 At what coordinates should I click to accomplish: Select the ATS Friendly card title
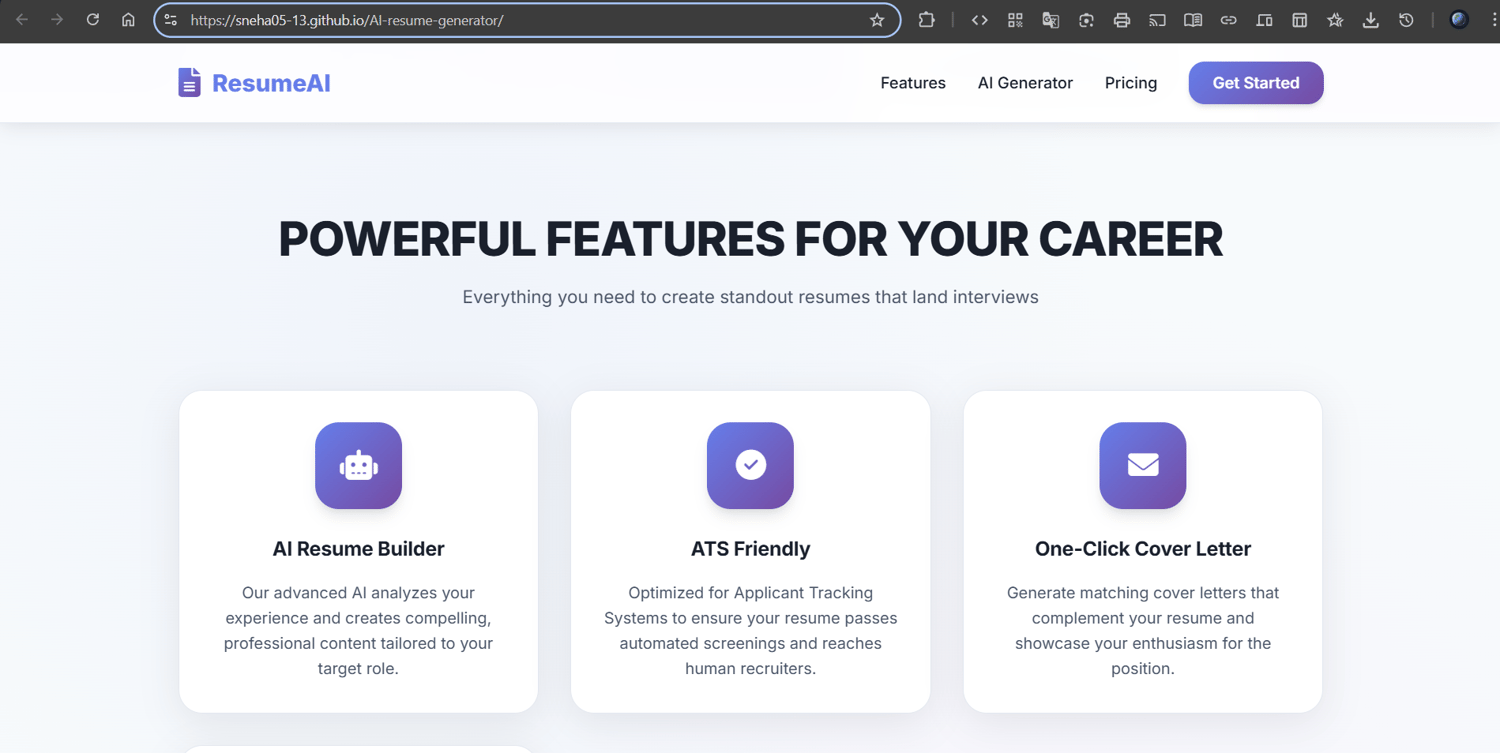click(750, 549)
